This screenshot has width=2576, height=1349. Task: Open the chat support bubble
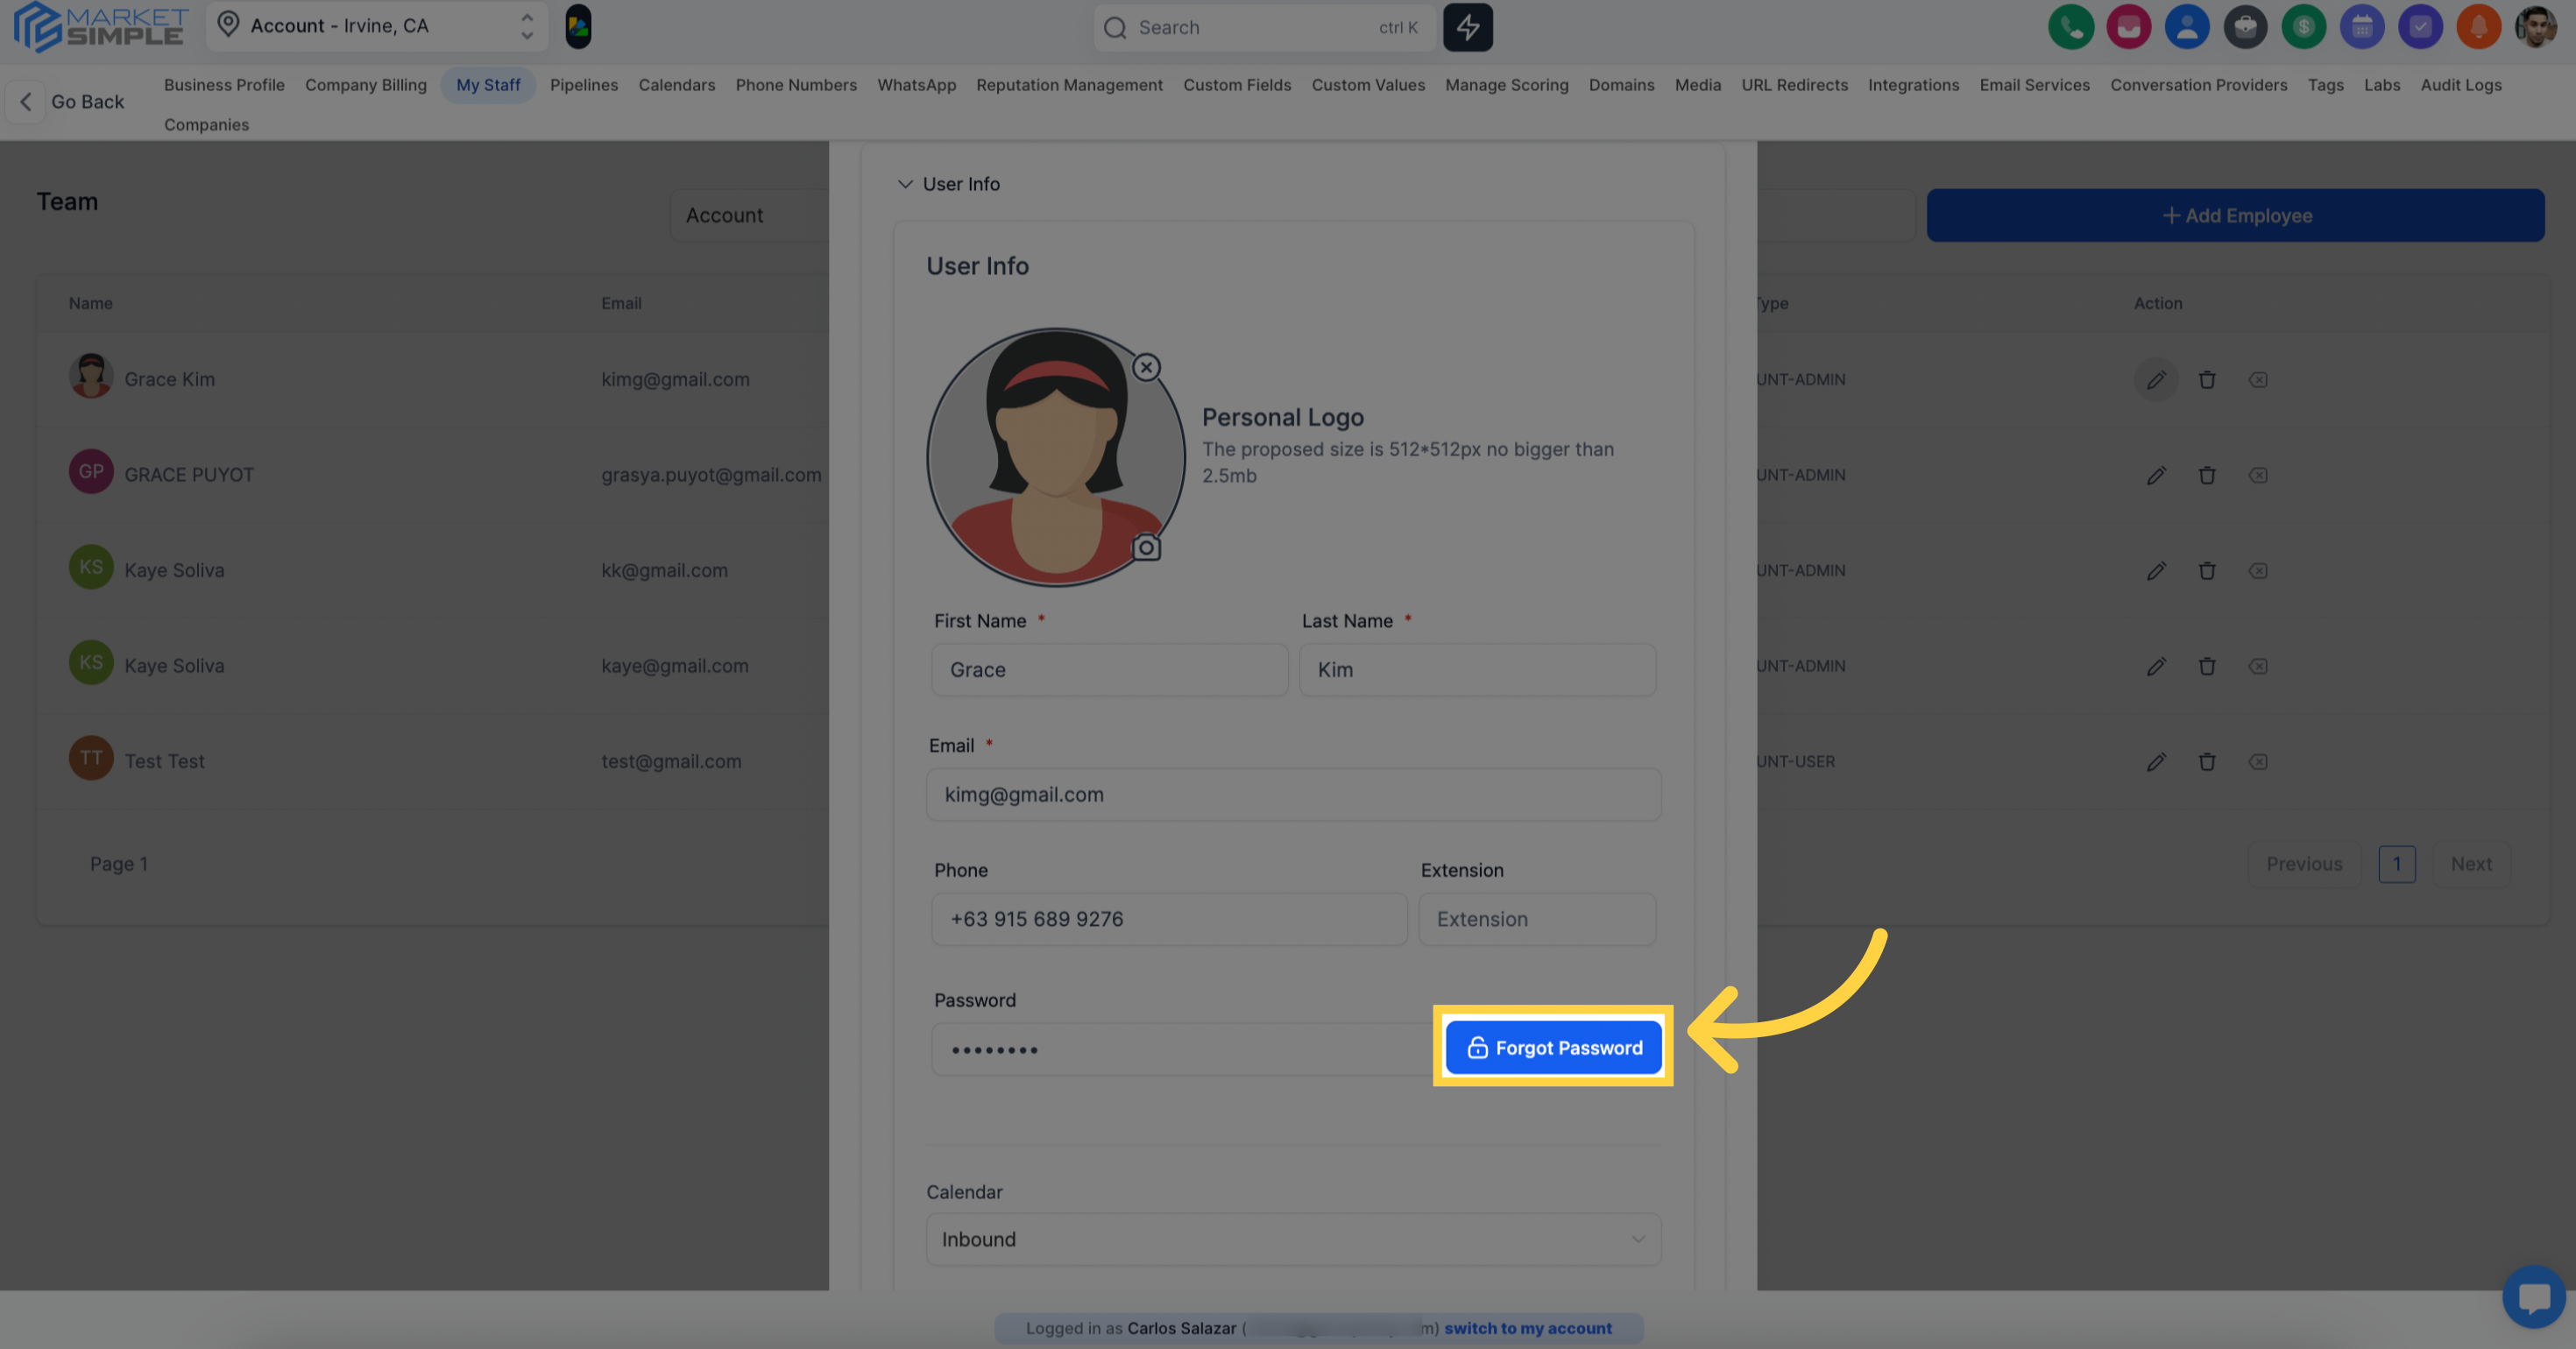[x=2533, y=1297]
